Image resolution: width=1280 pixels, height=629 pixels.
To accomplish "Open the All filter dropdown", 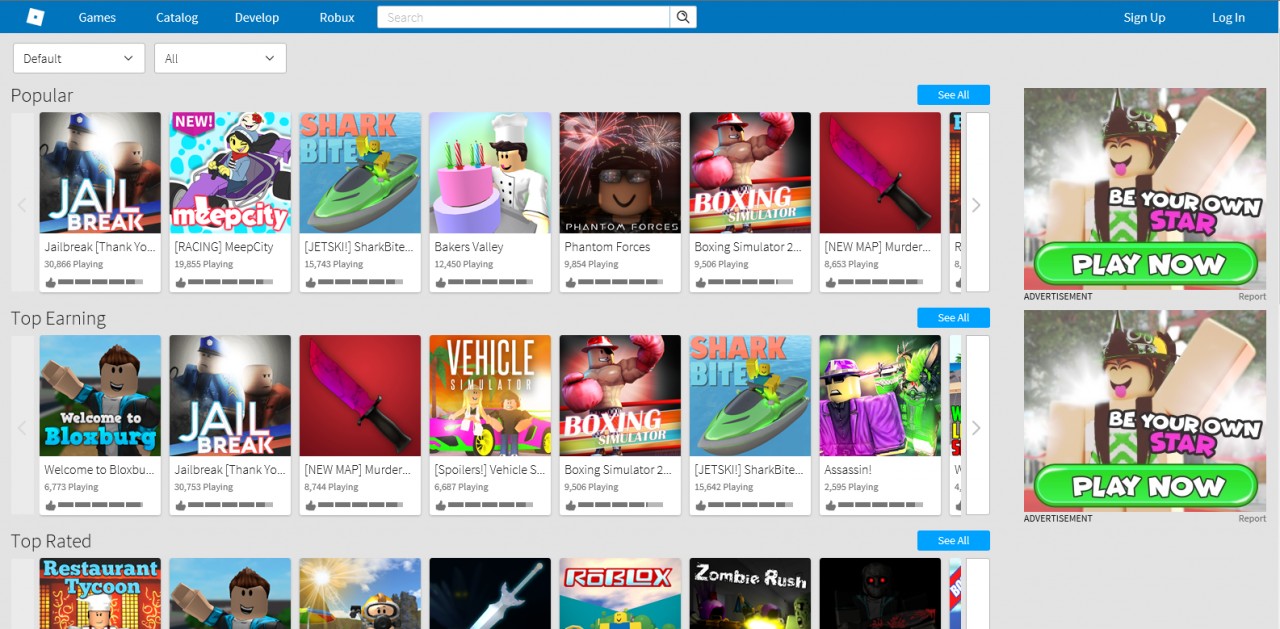I will coord(220,58).
